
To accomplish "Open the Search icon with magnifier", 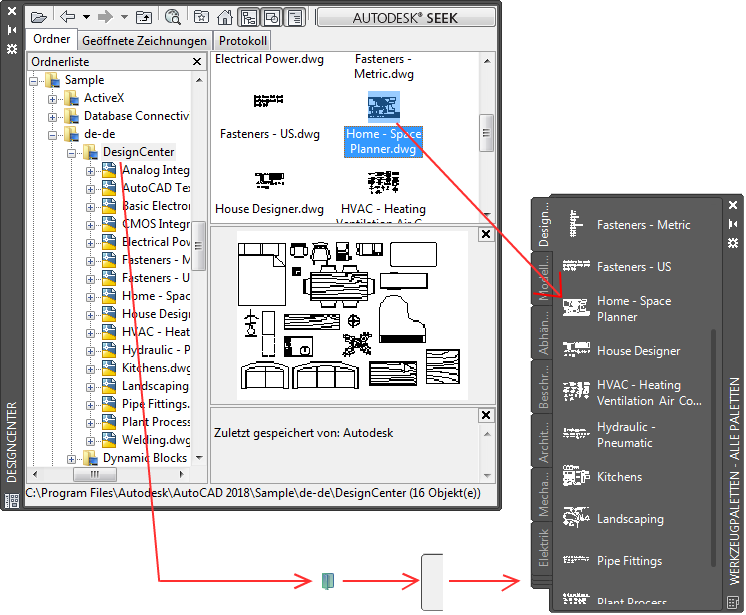I will click(x=172, y=18).
